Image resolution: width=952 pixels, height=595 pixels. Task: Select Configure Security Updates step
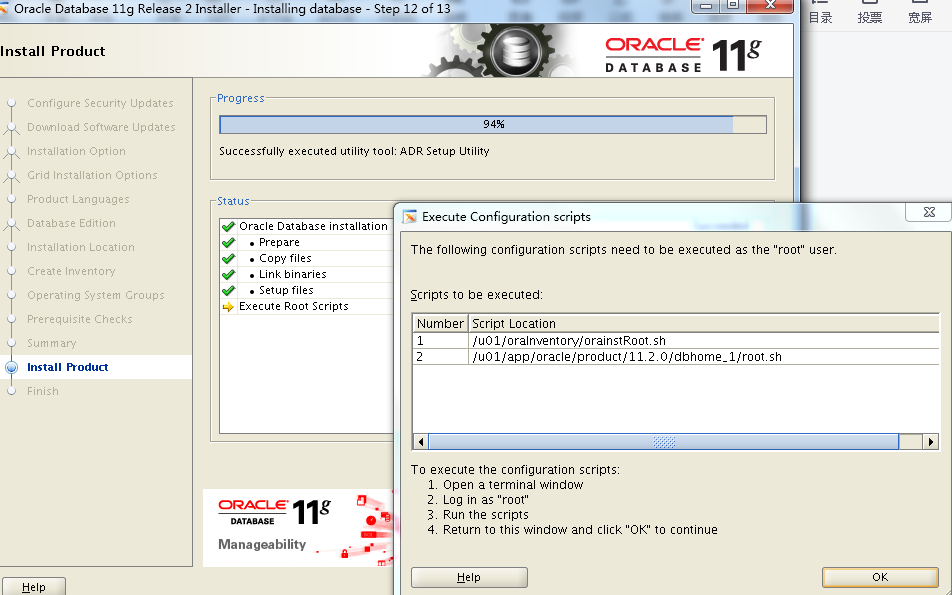100,103
